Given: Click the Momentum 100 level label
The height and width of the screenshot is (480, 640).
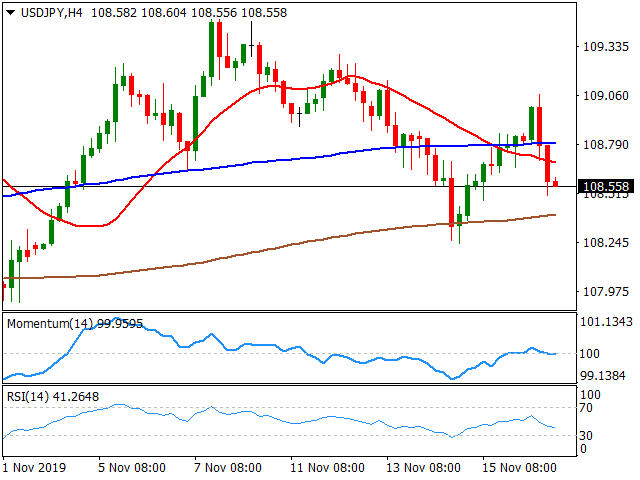Looking at the screenshot, I should (590, 353).
